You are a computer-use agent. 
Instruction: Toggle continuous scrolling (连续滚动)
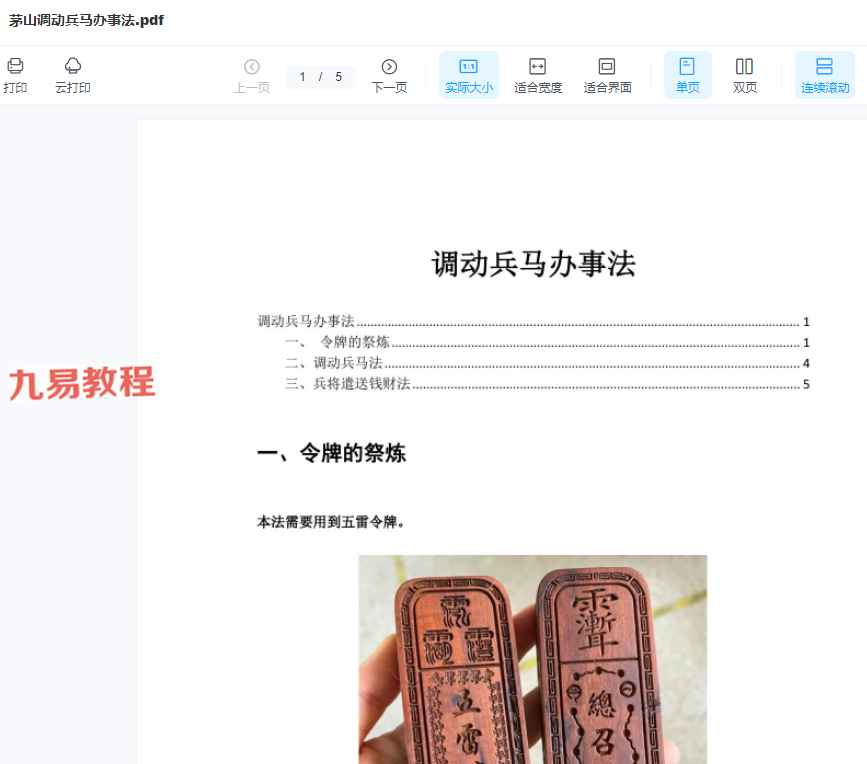pos(824,75)
